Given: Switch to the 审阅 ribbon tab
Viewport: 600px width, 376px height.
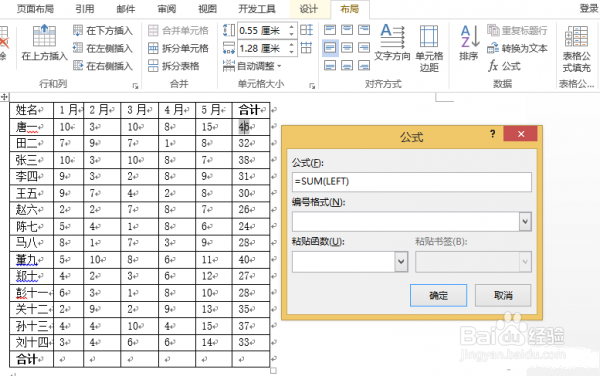Looking at the screenshot, I should (x=167, y=8).
